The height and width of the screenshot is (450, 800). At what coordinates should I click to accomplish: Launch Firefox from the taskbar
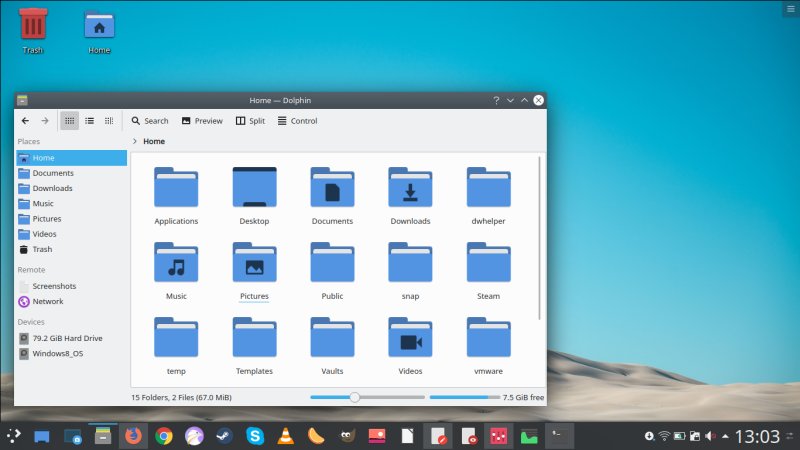[134, 436]
